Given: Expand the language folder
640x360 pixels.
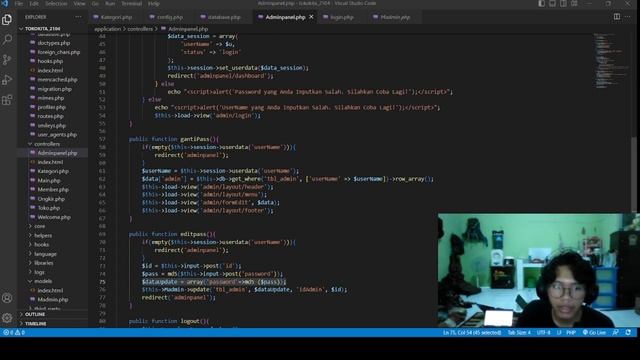Looking at the screenshot, I should click(x=45, y=254).
